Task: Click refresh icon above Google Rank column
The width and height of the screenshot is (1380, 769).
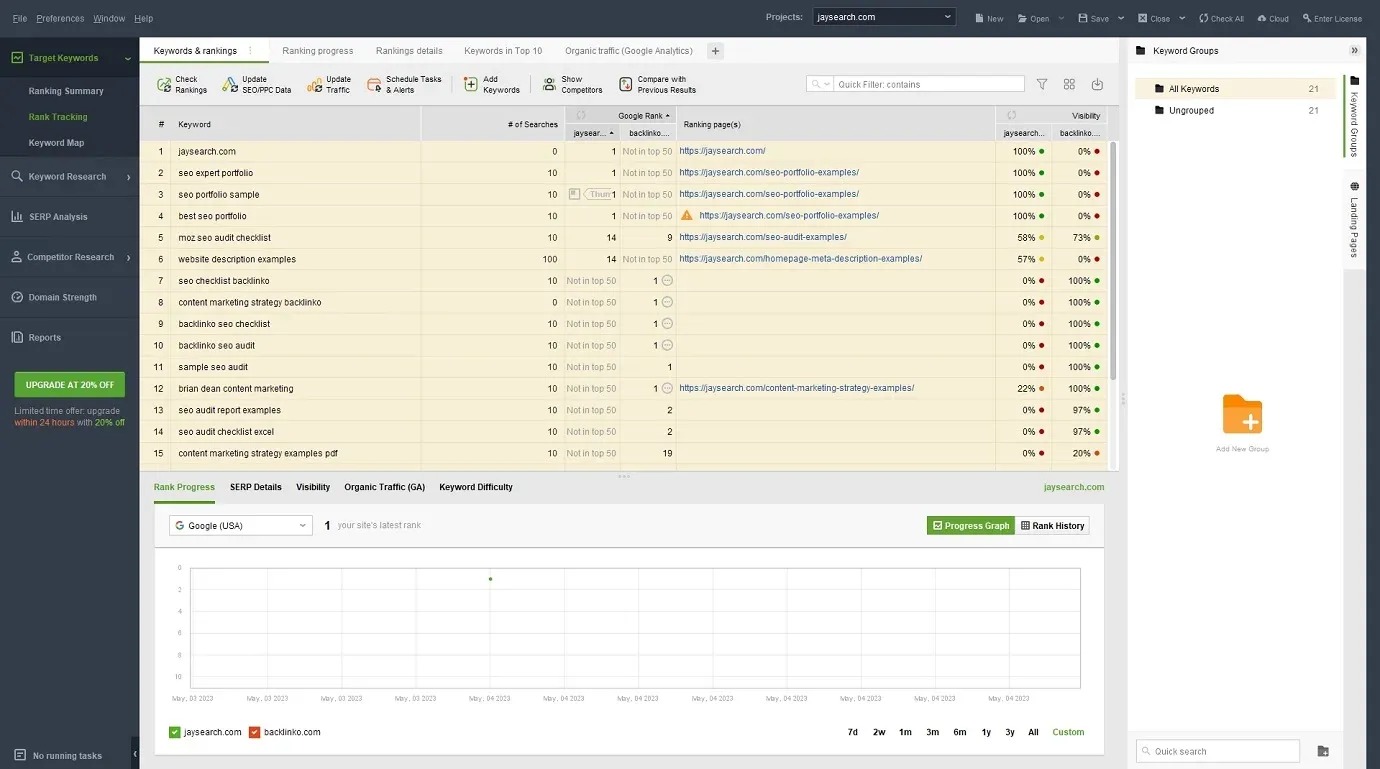Action: [x=581, y=115]
